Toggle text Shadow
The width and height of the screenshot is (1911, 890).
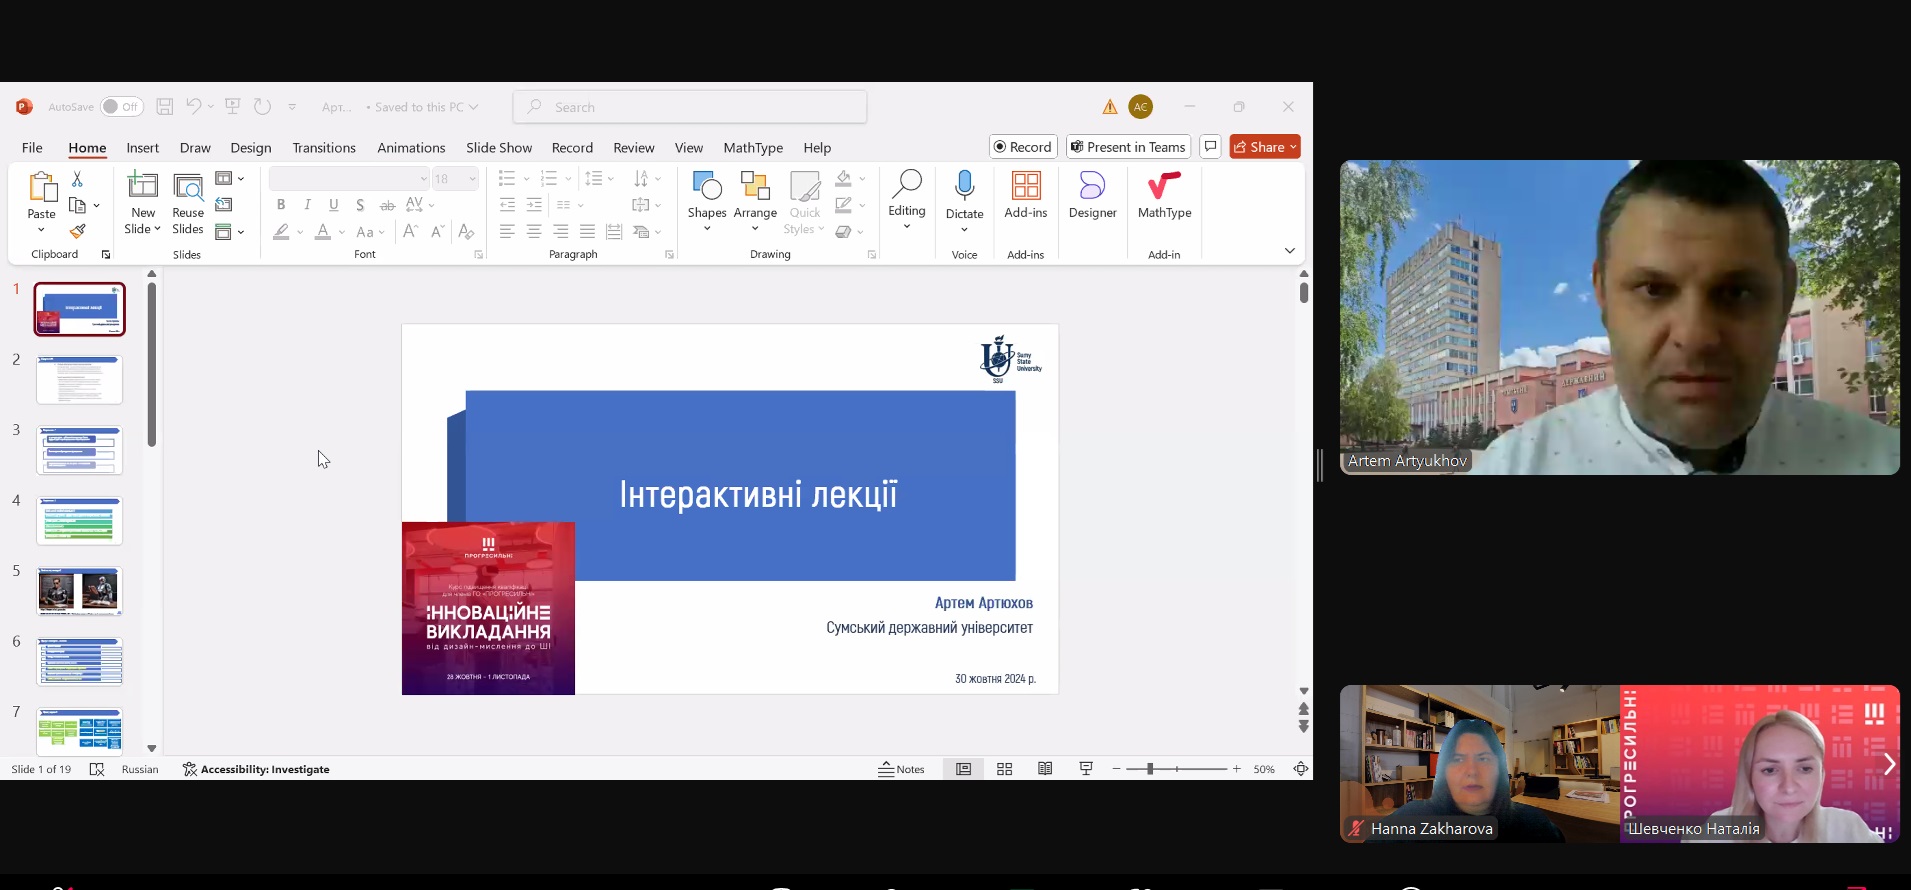(x=360, y=205)
